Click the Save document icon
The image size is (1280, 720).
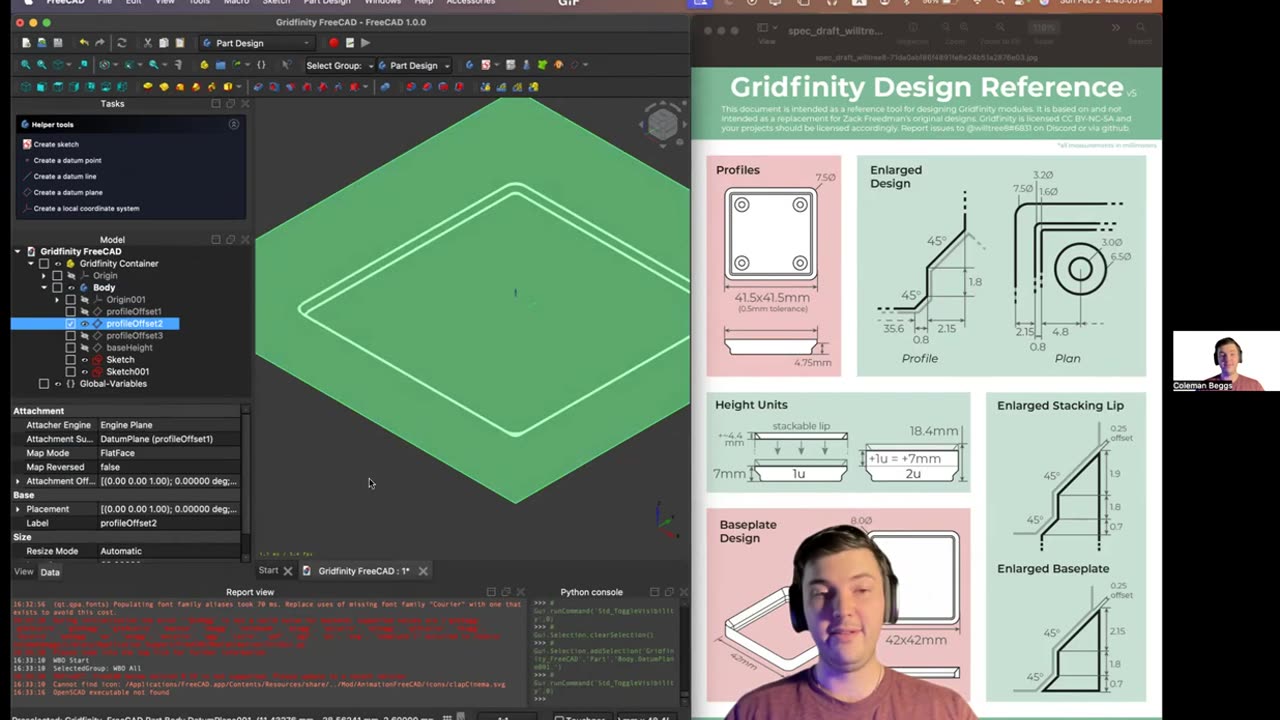pos(57,43)
